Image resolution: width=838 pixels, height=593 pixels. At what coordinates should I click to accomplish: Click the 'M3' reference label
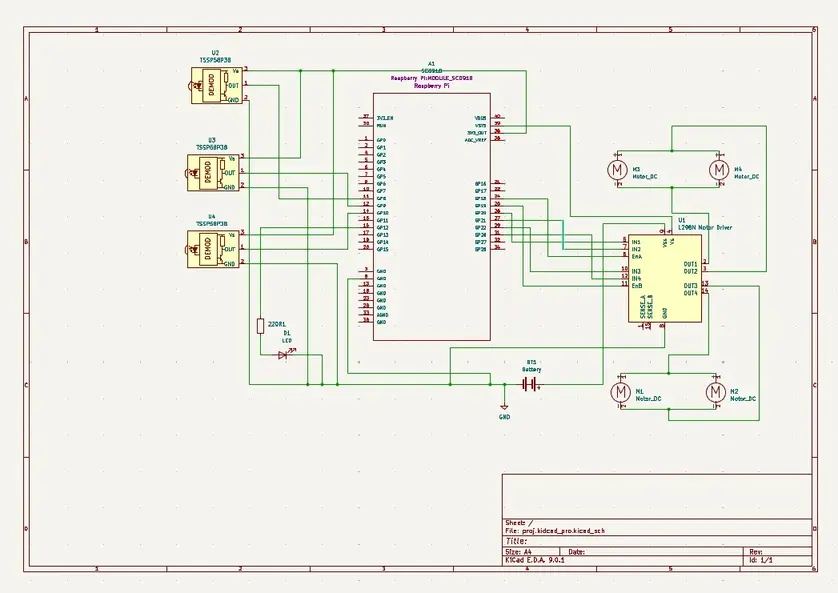[x=637, y=169]
